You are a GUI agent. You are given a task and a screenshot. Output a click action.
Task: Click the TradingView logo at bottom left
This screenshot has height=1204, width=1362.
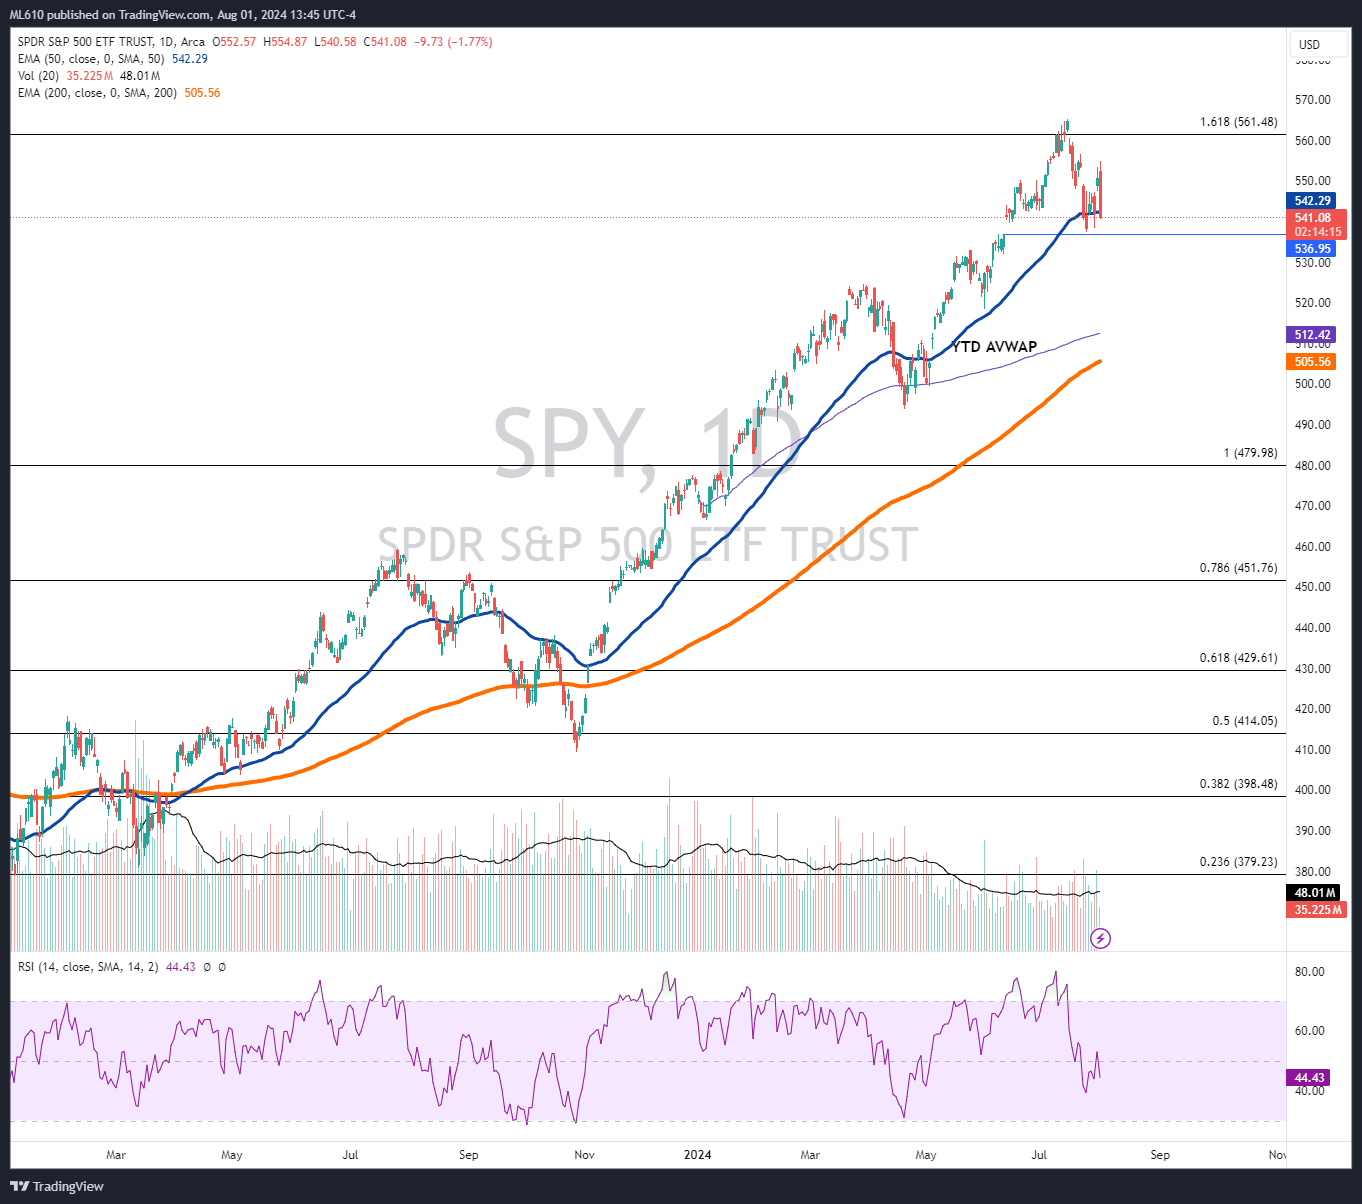[57, 1186]
